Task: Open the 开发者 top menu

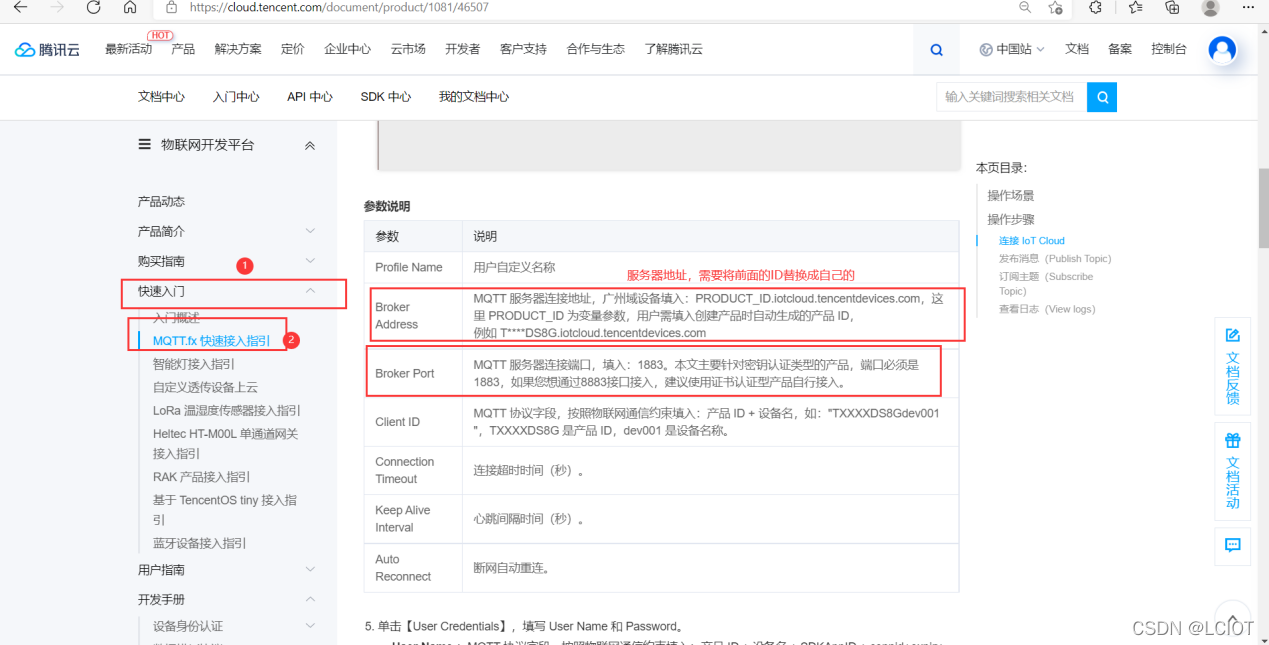Action: [x=462, y=49]
